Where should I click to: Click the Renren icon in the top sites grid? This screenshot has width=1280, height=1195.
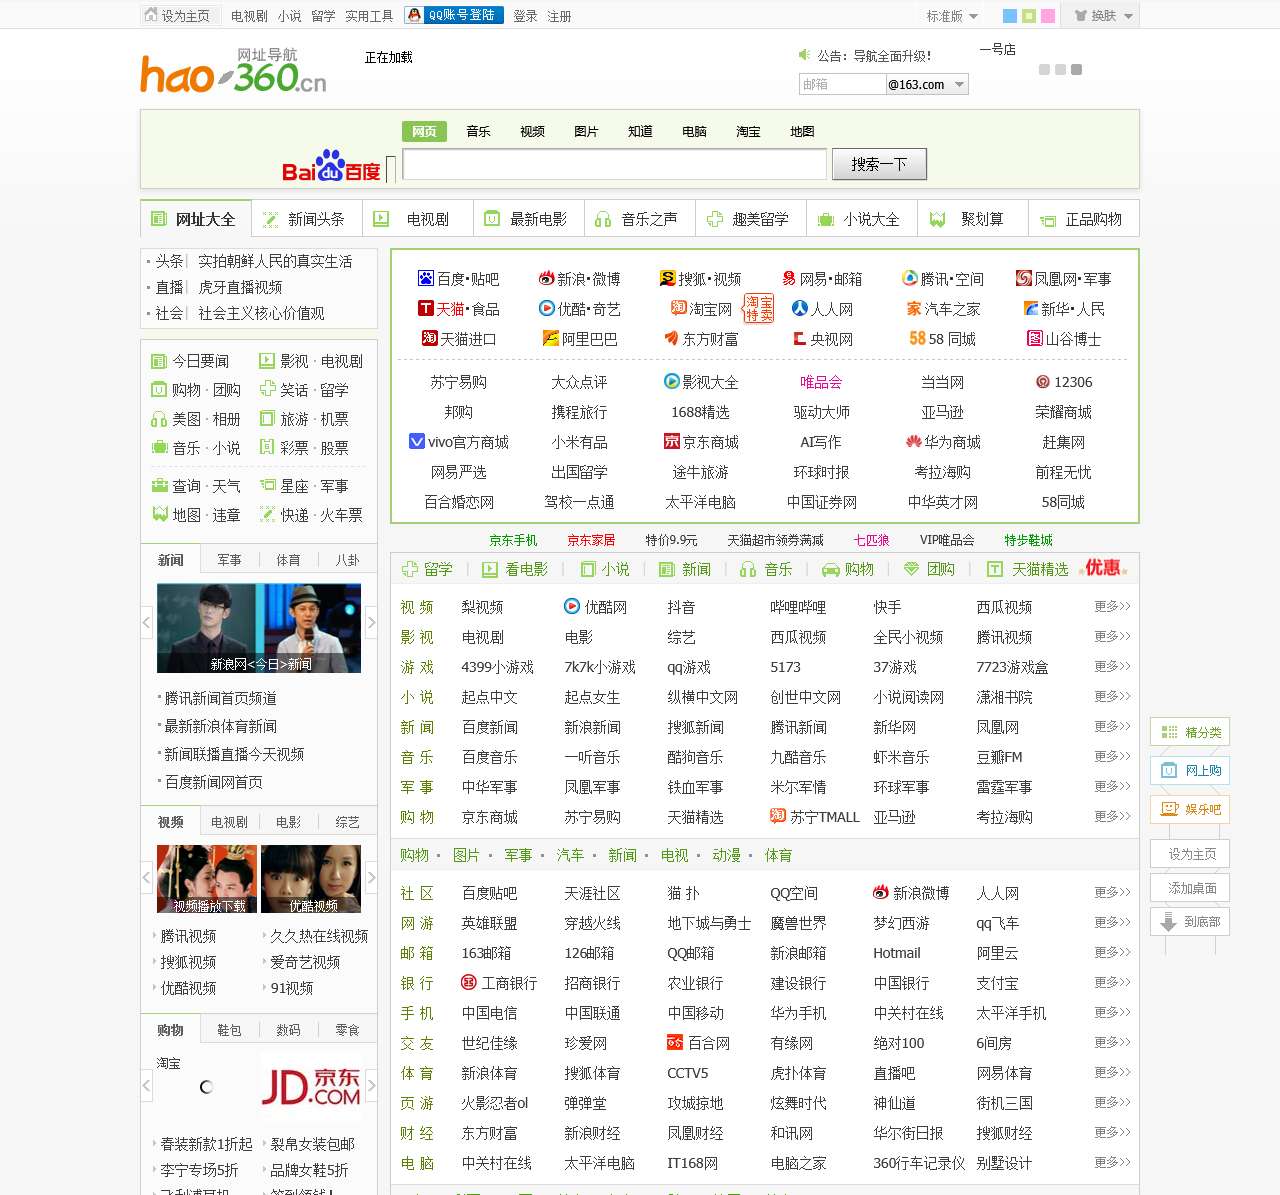[800, 308]
